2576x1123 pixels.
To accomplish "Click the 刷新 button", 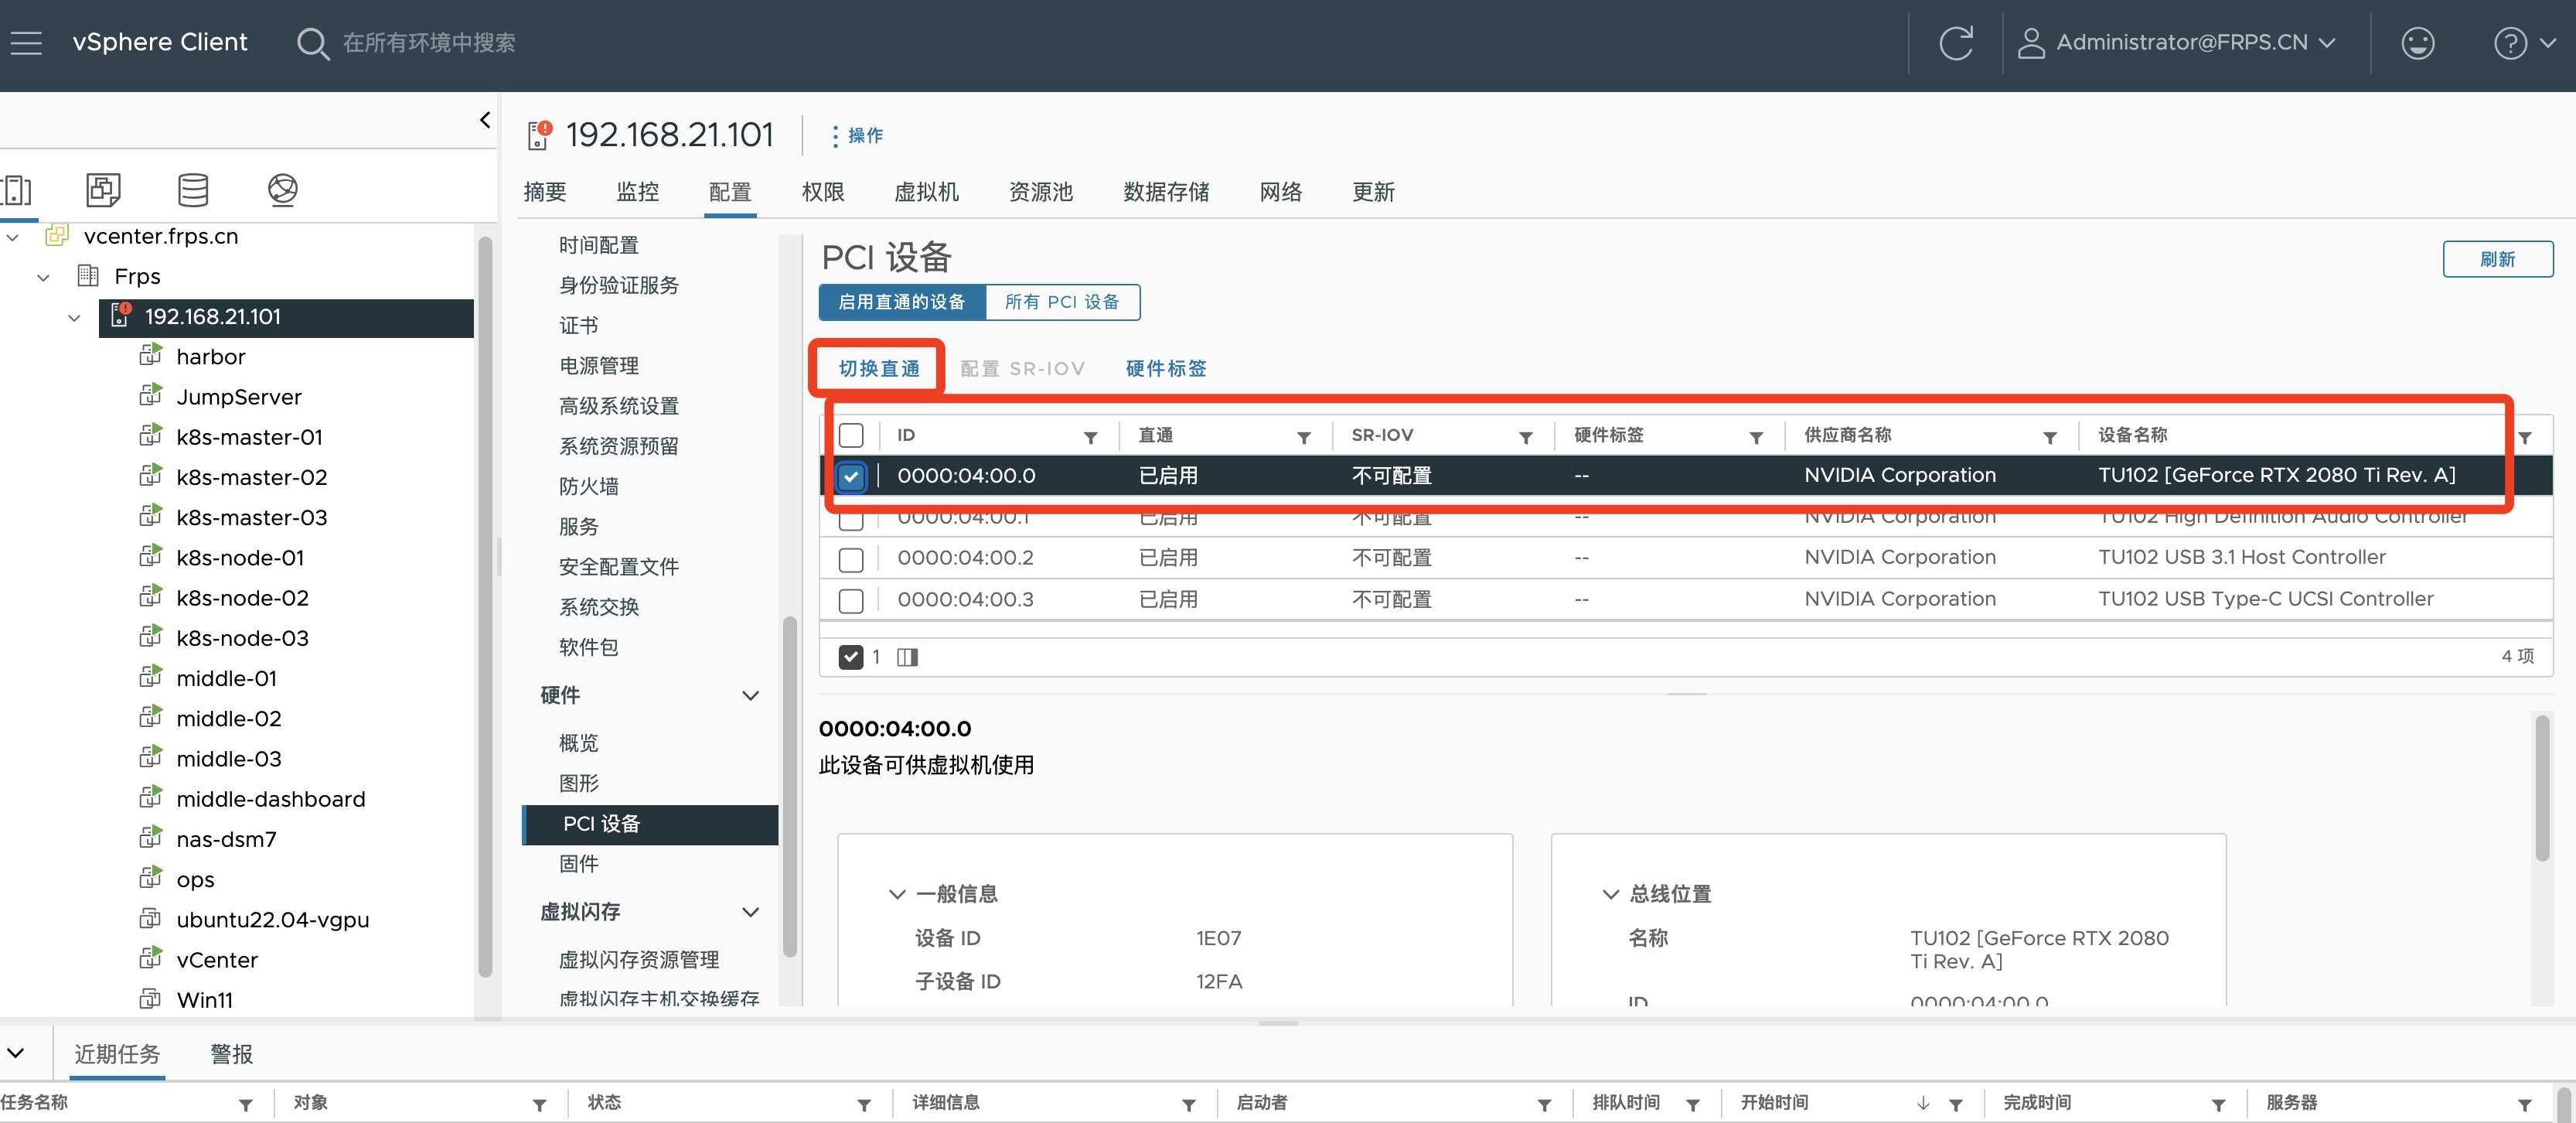I will (x=2498, y=259).
